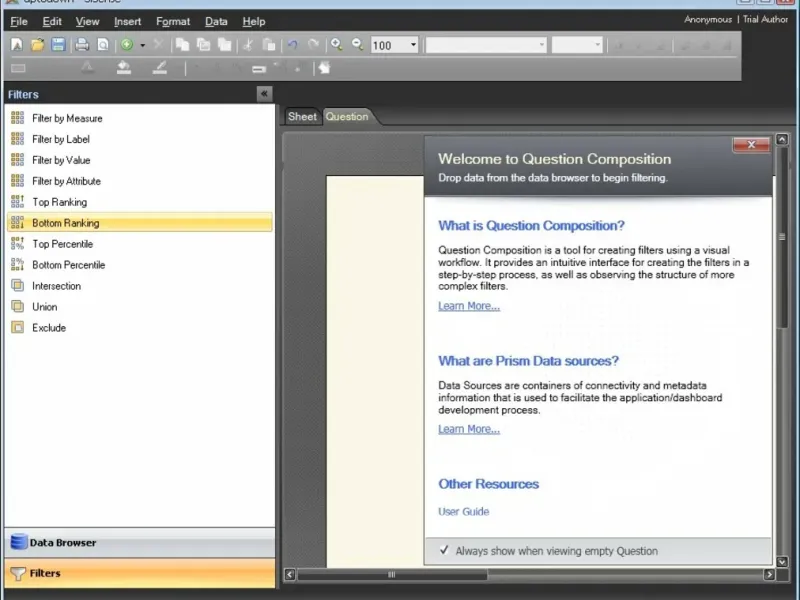Viewport: 800px width, 600px height.
Task: Open the Data Browser panel
Action: (63, 543)
